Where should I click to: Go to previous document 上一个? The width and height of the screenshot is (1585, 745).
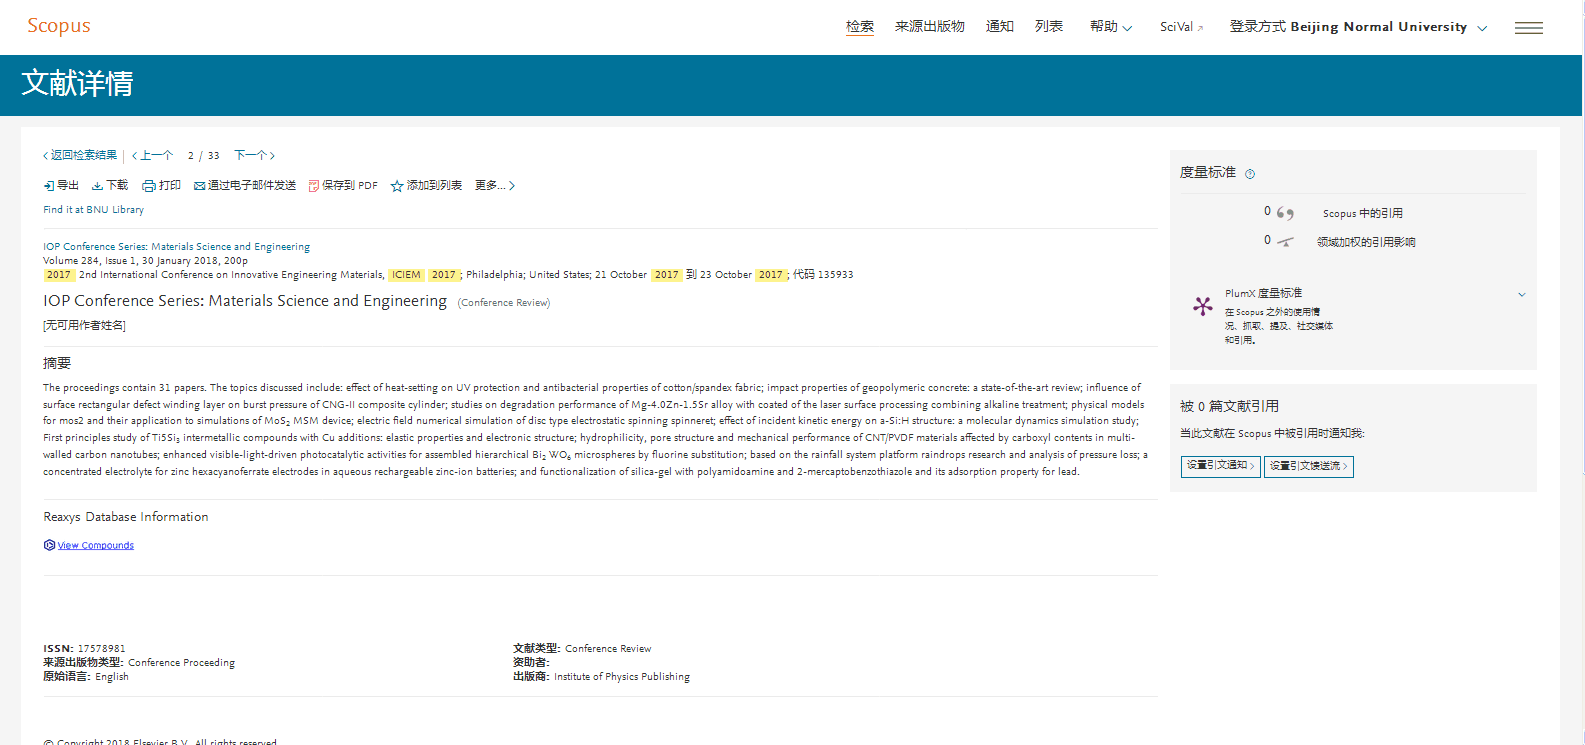pyautogui.click(x=153, y=155)
